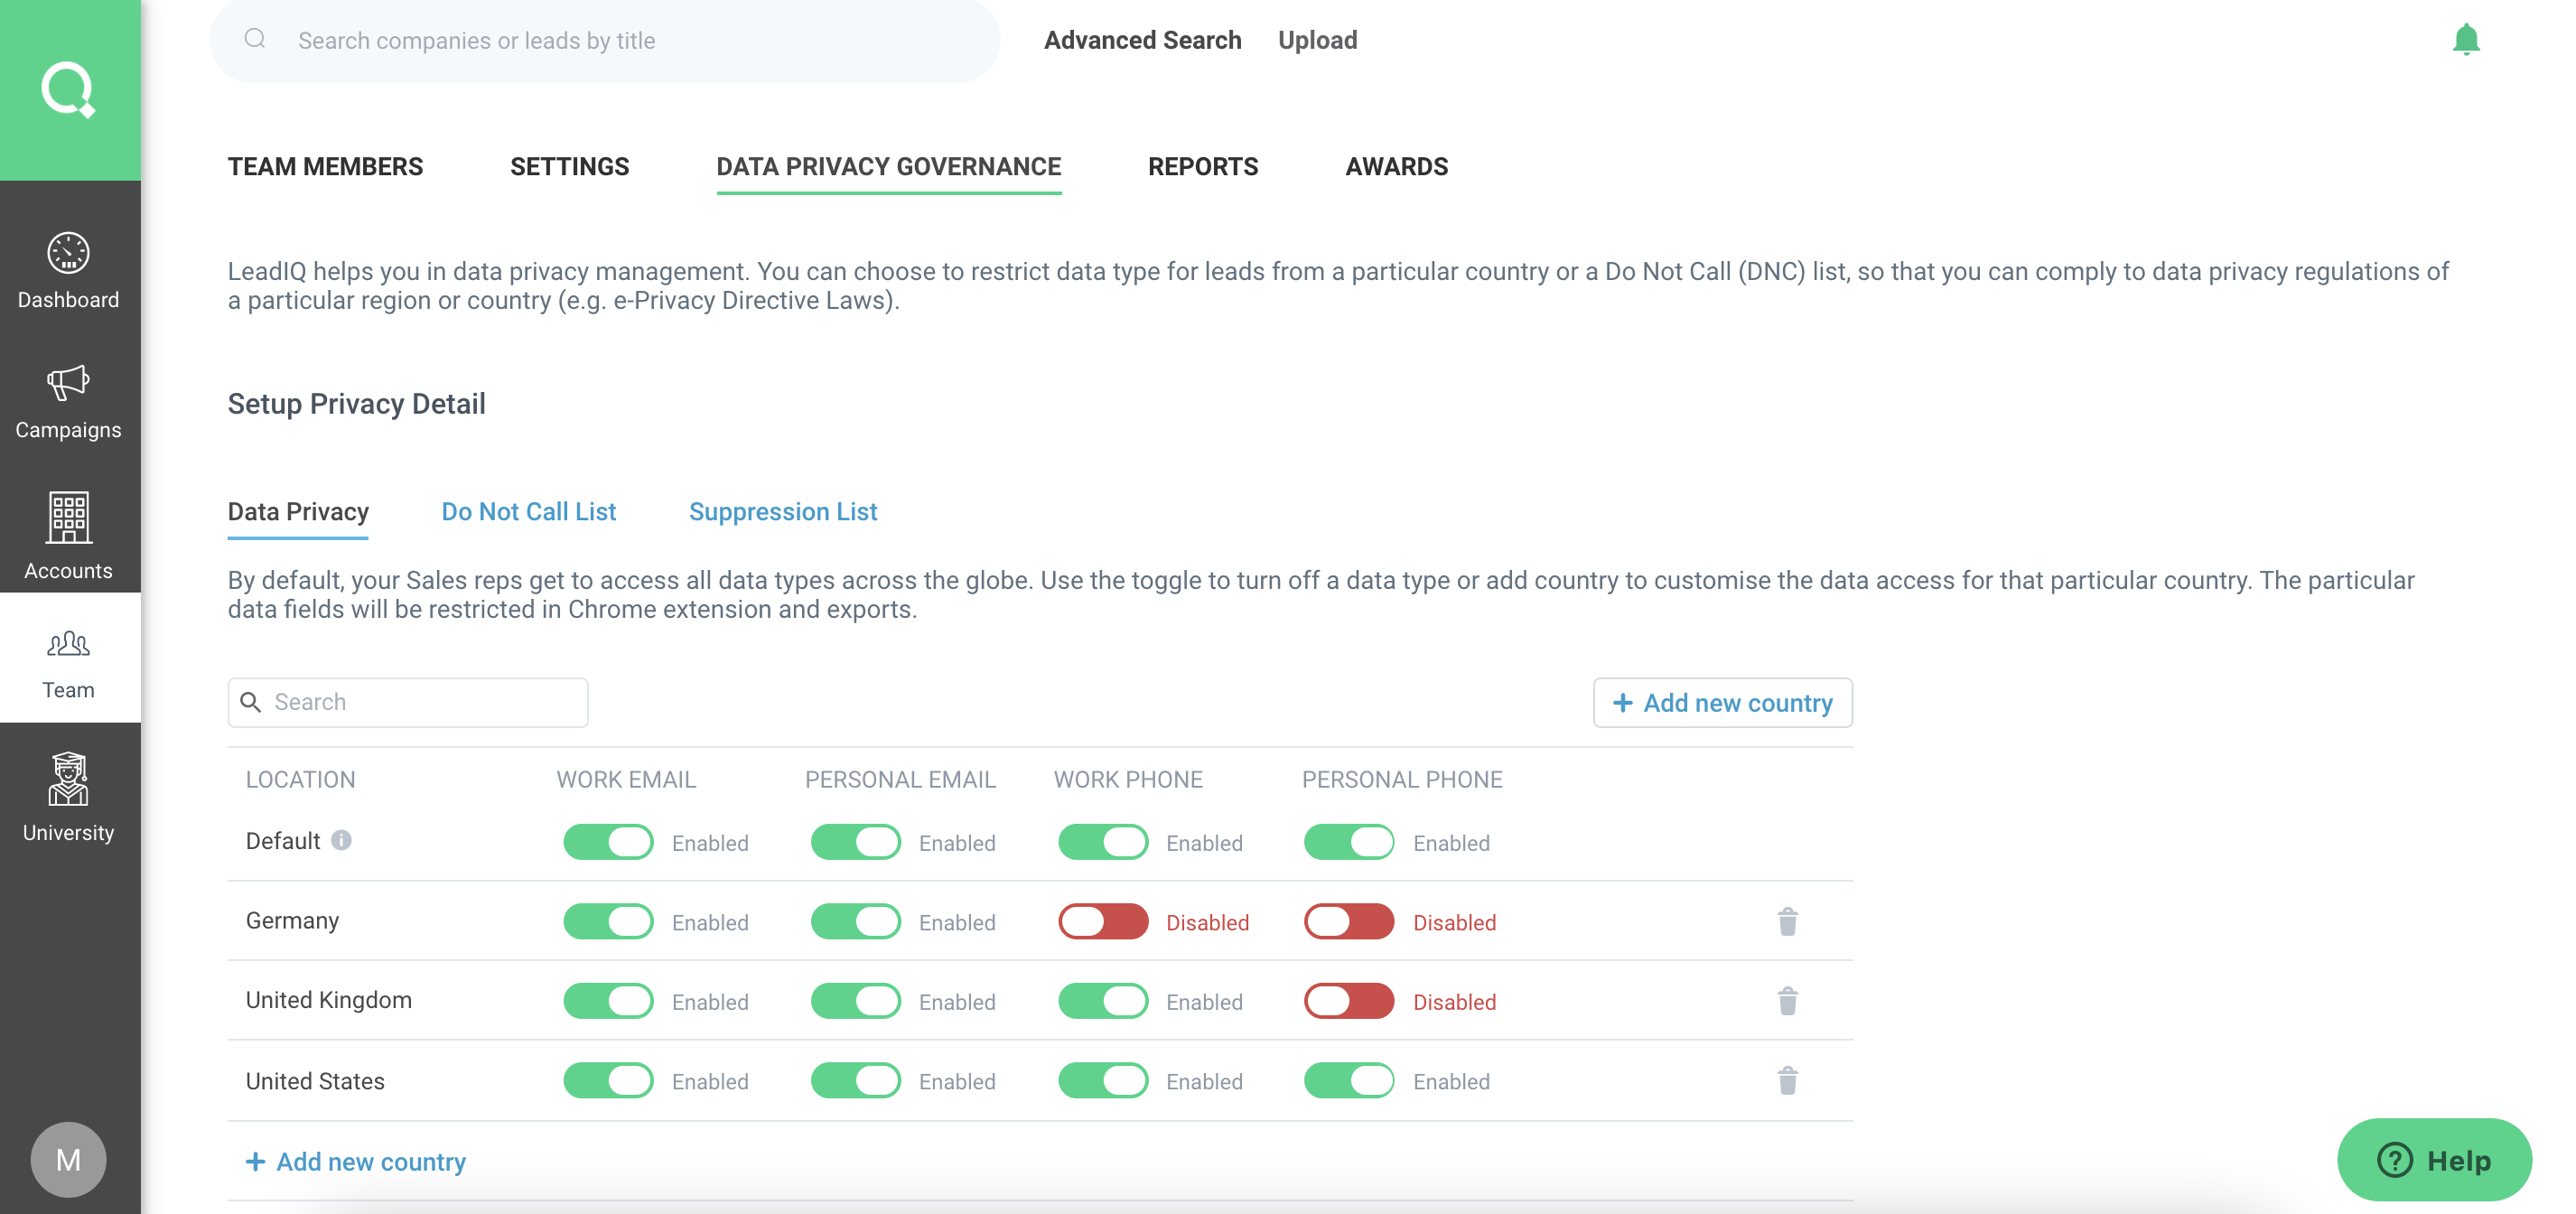
Task: Enable Germany work phone toggle
Action: point(1103,921)
